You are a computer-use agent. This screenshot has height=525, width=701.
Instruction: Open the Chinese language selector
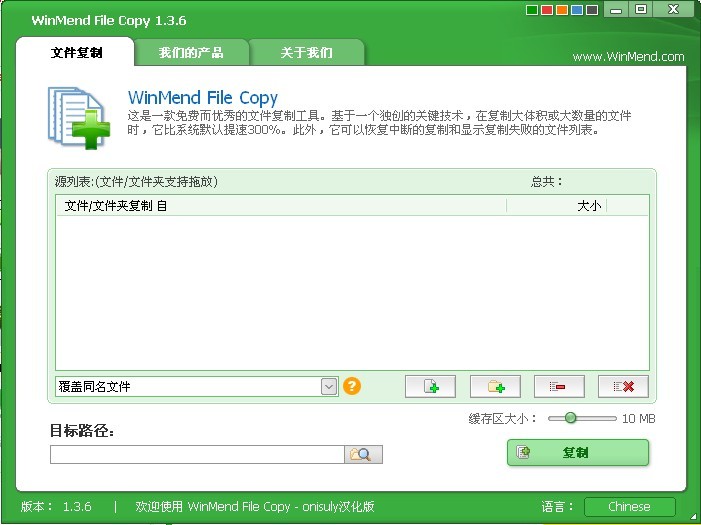pyautogui.click(x=629, y=507)
